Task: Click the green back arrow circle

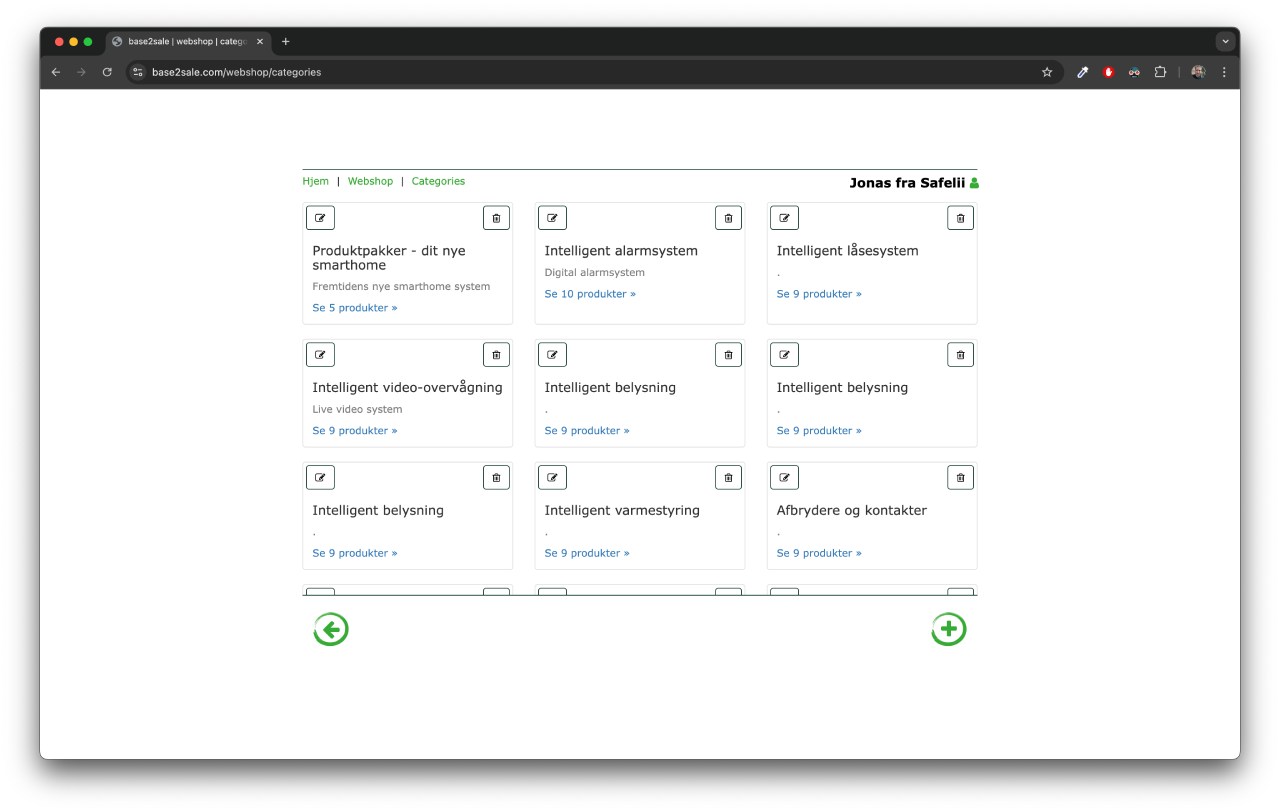Action: [x=331, y=630]
